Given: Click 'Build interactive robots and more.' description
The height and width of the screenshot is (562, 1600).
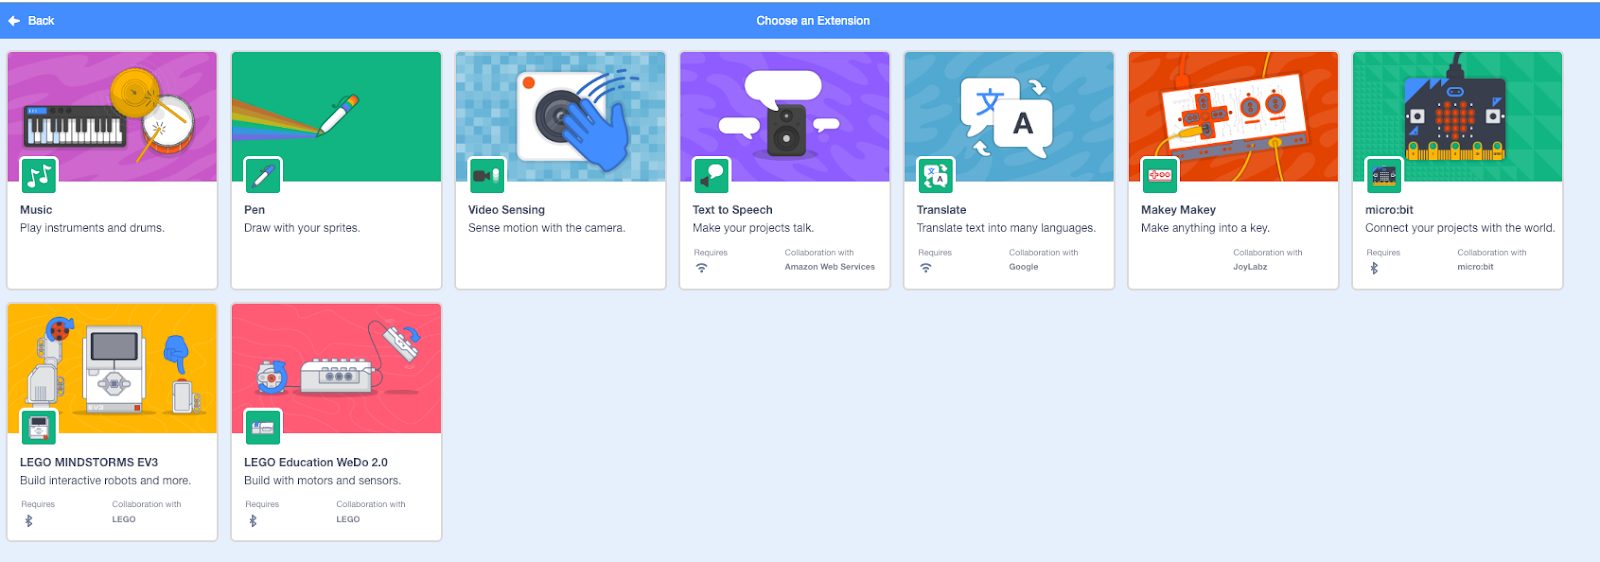Looking at the screenshot, I should 105,480.
